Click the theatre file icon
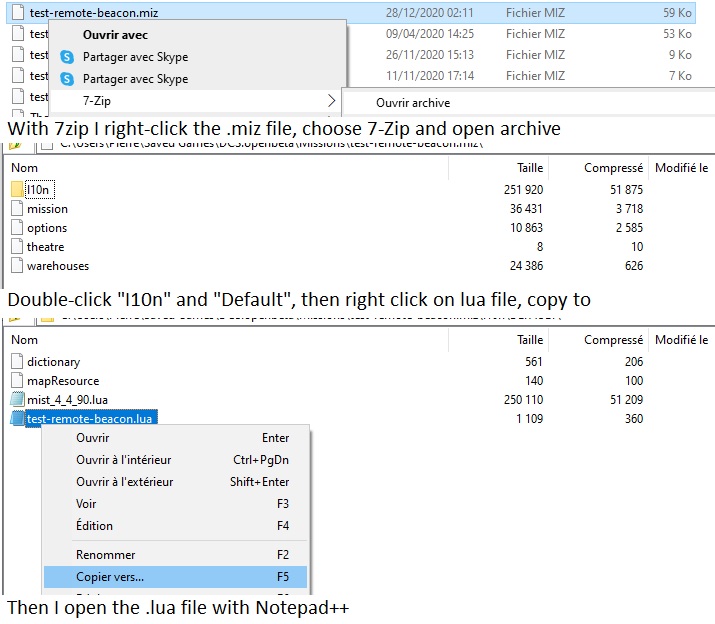Image resolution: width=715 pixels, height=624 pixels. tap(17, 246)
